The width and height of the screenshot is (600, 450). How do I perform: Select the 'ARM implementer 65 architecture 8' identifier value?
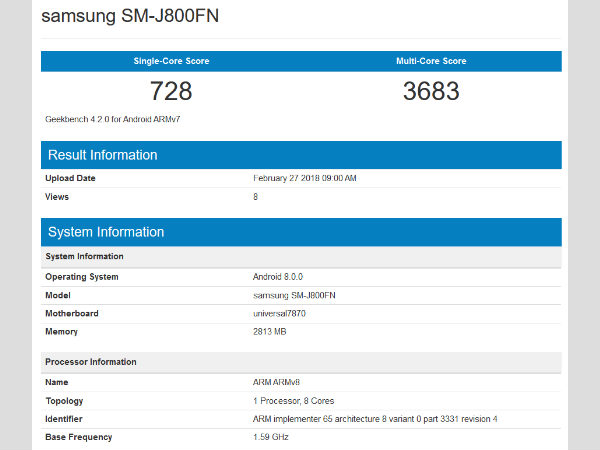coord(375,419)
